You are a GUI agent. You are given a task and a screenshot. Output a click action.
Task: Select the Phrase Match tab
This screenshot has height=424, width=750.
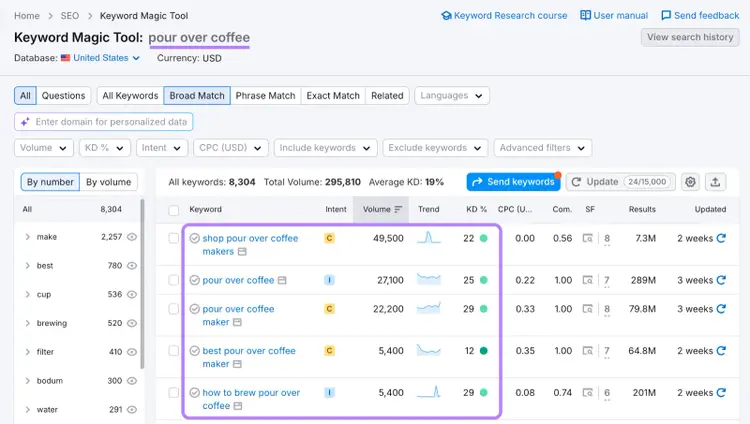coord(265,95)
